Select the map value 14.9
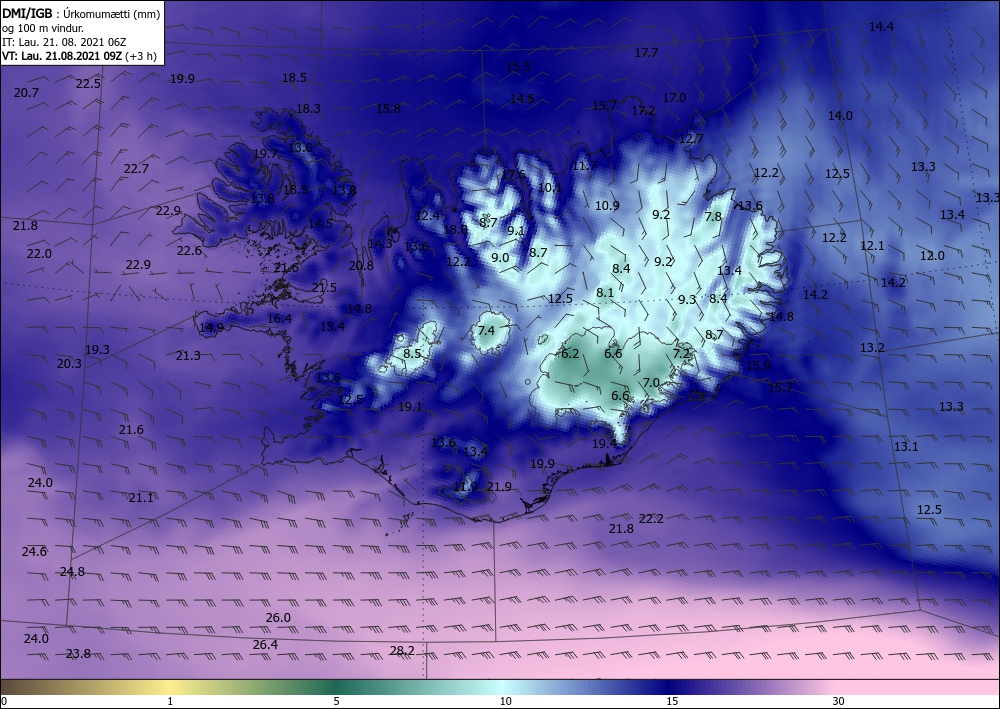This screenshot has width=1000, height=709. [x=211, y=328]
